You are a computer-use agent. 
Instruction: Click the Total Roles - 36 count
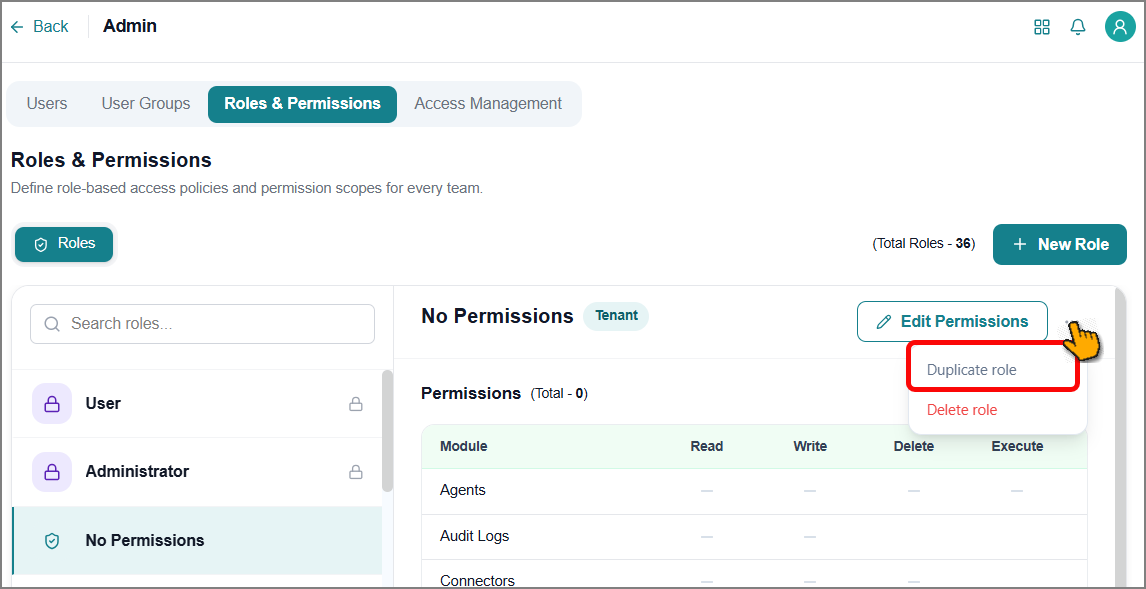(x=924, y=244)
